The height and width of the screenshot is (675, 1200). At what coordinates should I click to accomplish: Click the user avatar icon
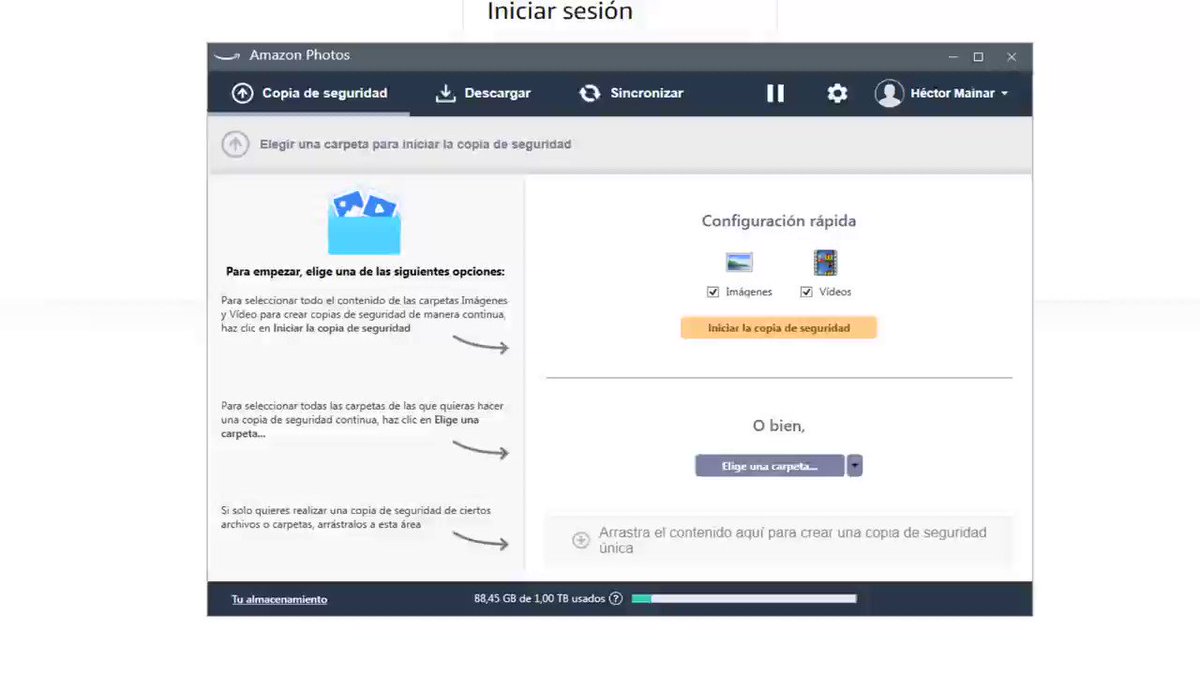pos(889,93)
